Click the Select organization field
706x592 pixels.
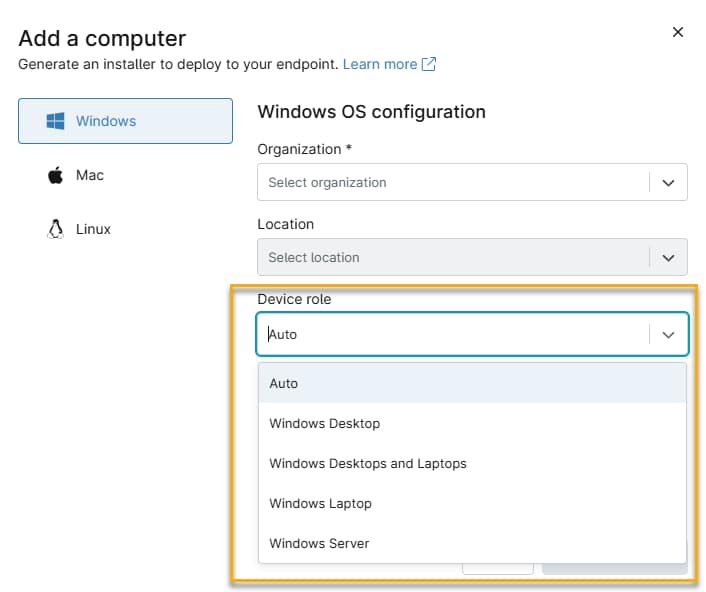452,183
